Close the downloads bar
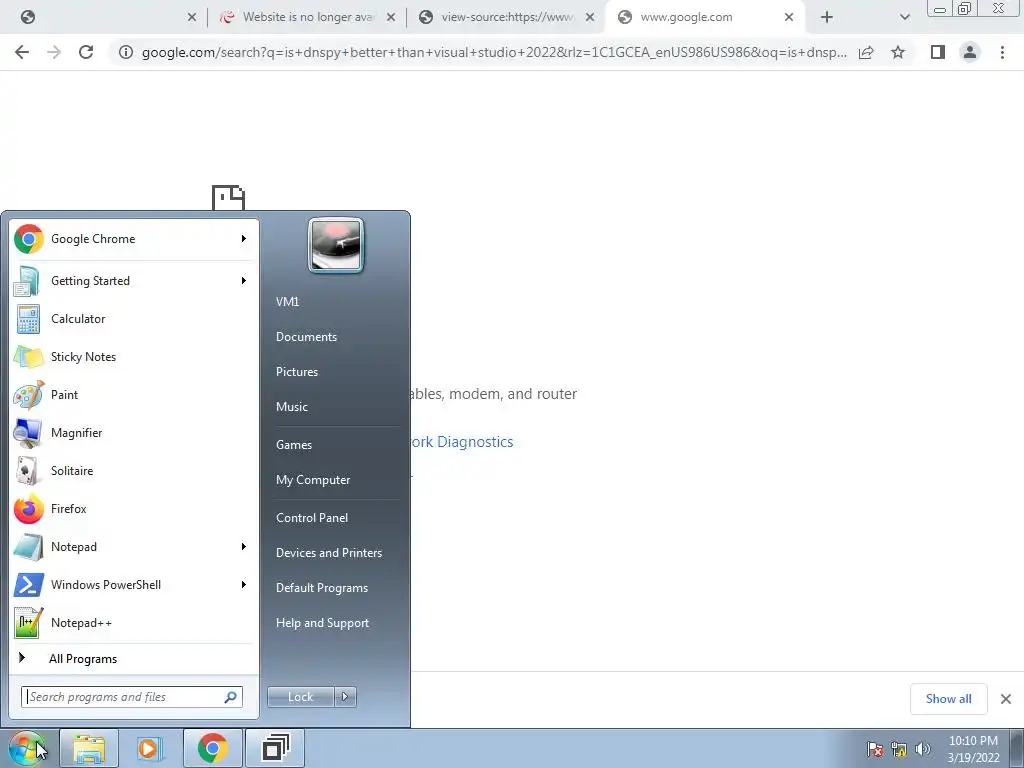The width and height of the screenshot is (1024, 768). tap(1006, 699)
